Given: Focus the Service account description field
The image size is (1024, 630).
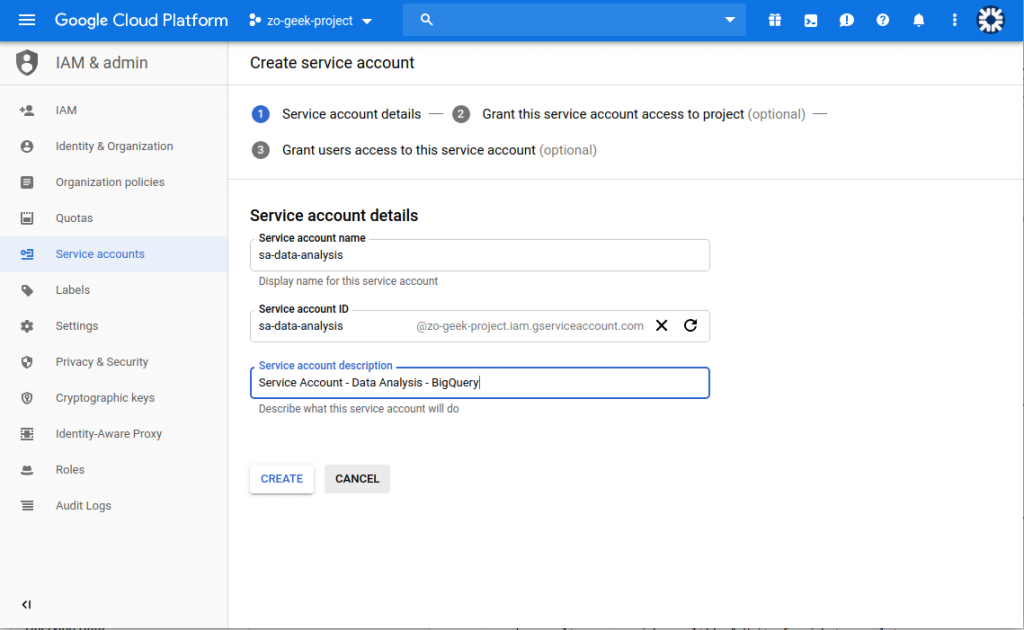Looking at the screenshot, I should (480, 383).
